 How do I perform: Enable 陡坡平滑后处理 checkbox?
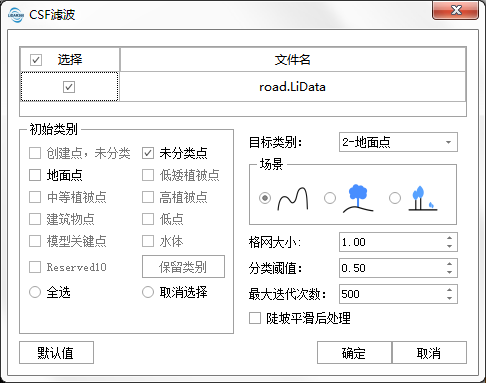255,318
